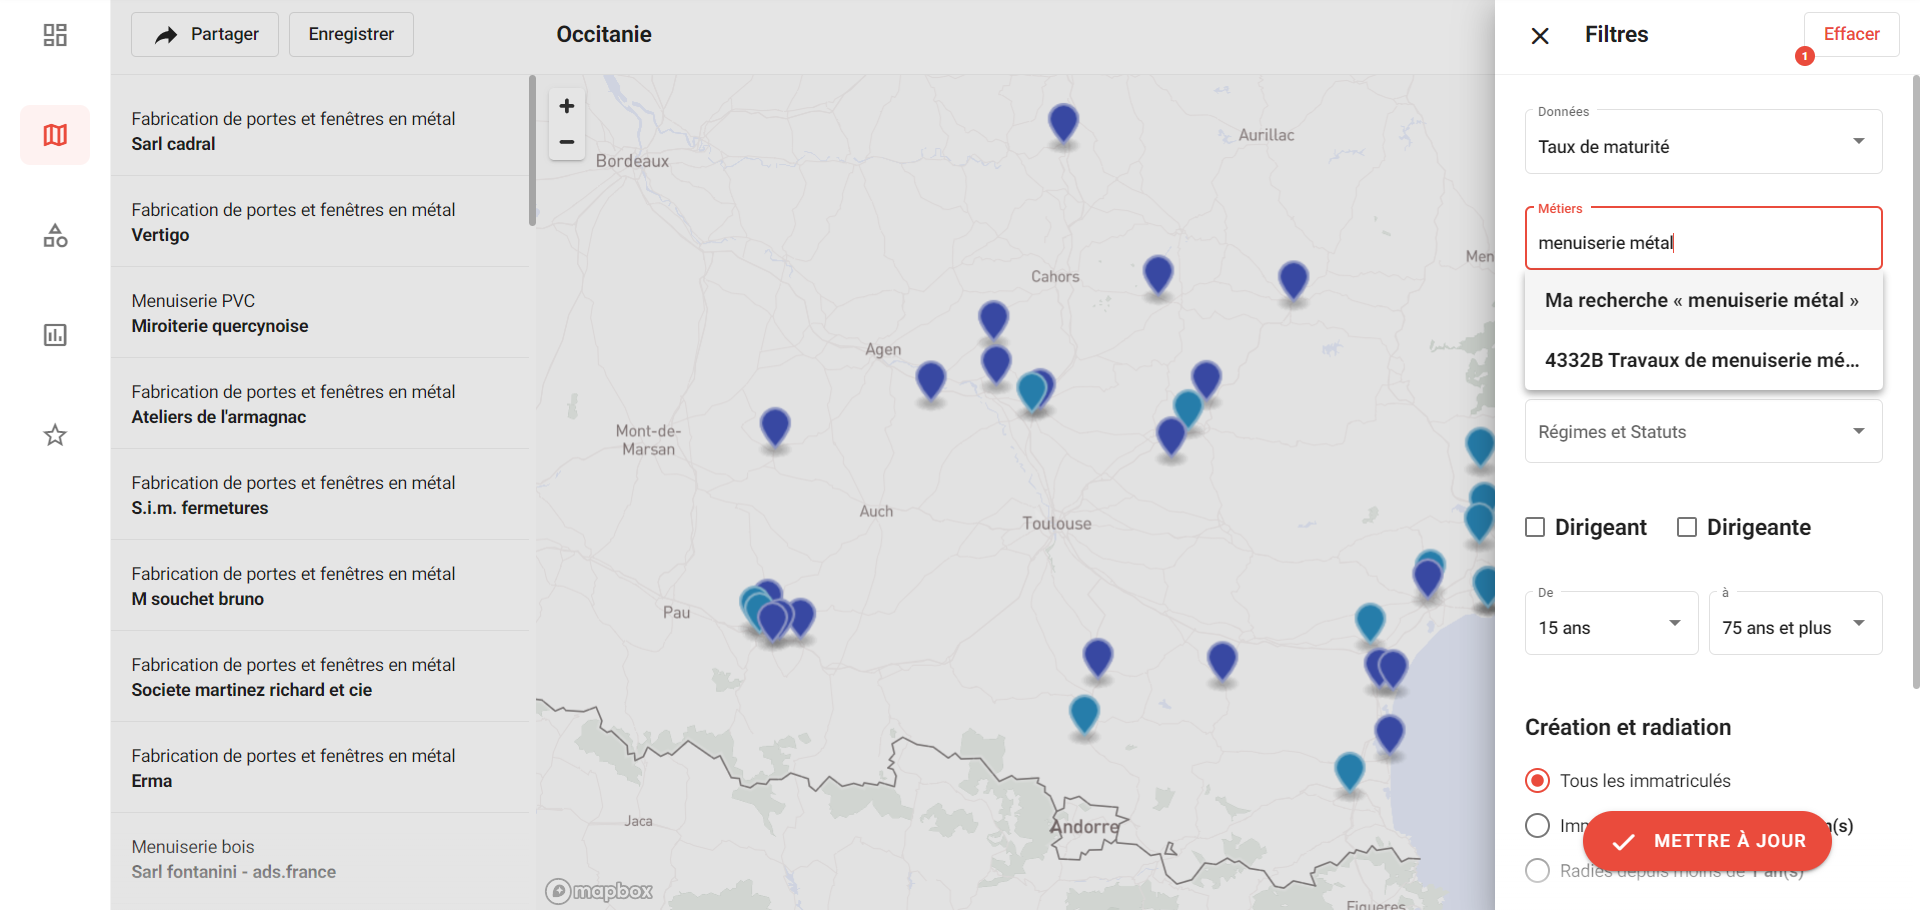1920x910 pixels.
Task: Select the map view sidebar icon
Action: pos(55,135)
